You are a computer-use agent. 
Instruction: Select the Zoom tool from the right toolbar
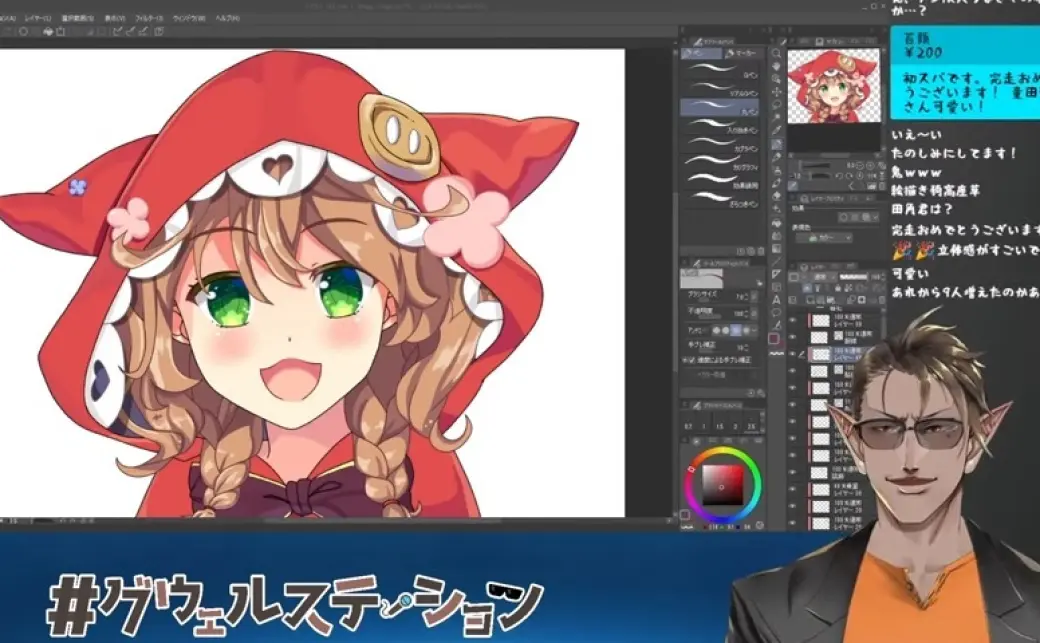pyautogui.click(x=776, y=53)
